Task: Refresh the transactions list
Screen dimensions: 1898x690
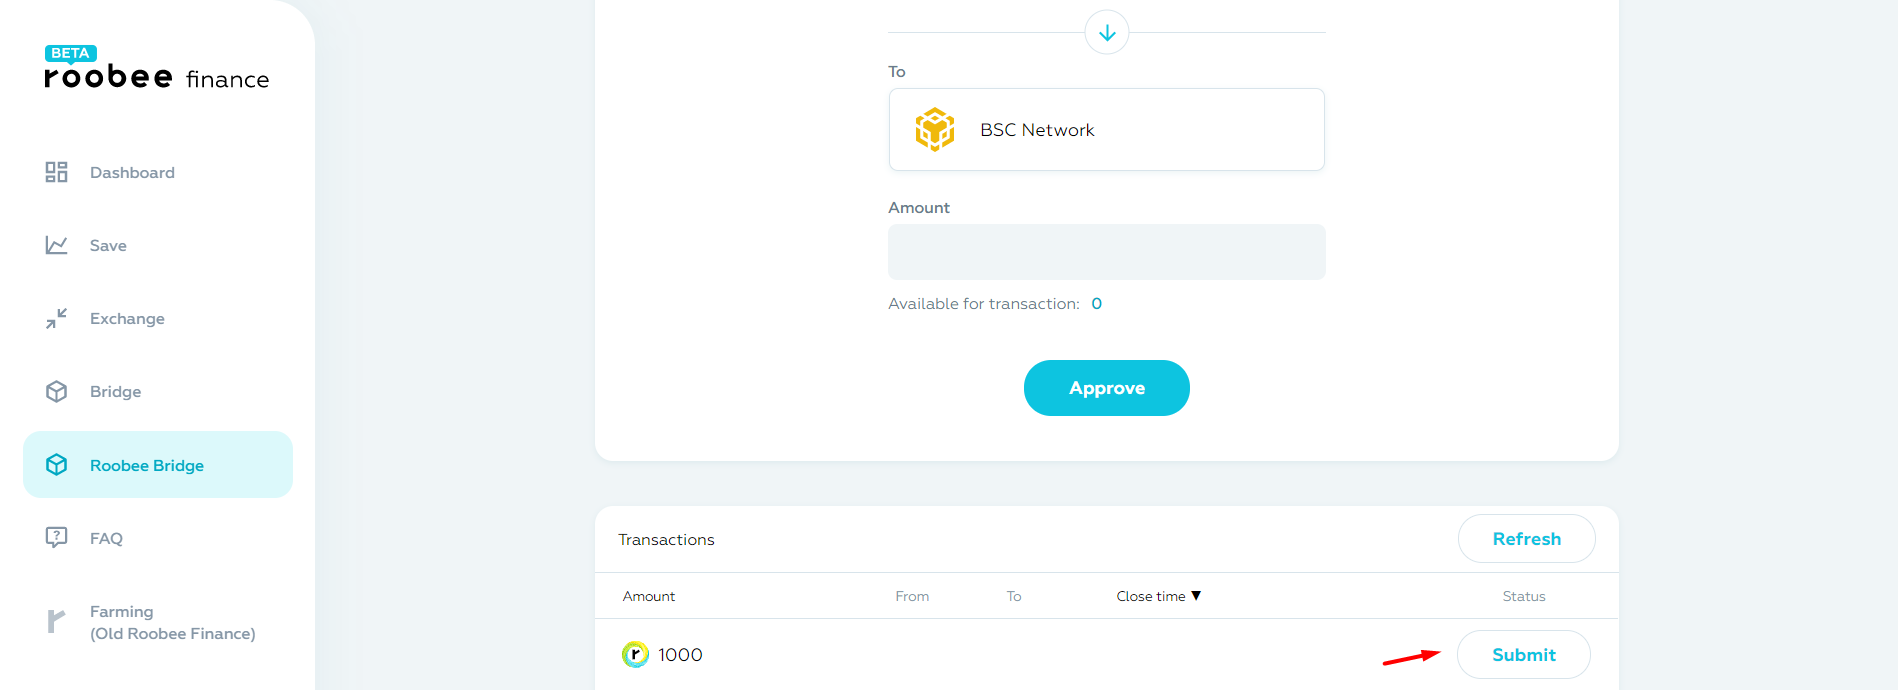Action: click(1527, 539)
